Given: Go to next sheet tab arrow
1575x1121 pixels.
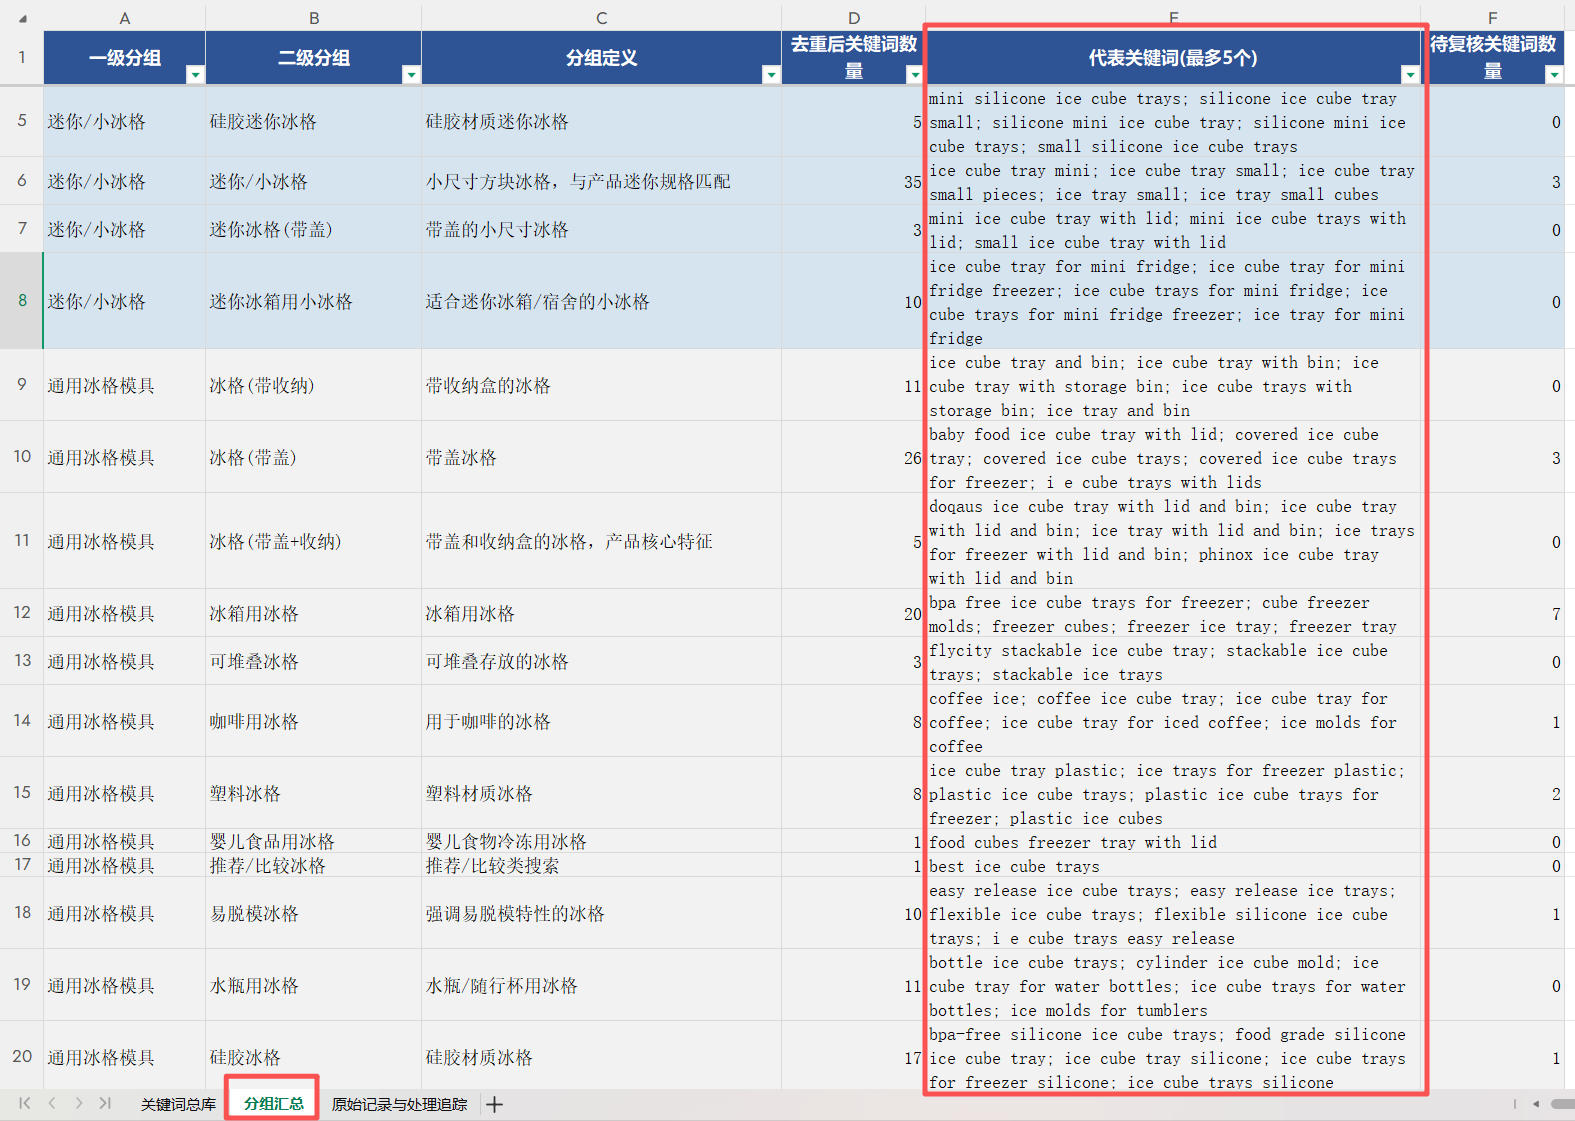Looking at the screenshot, I should [79, 1104].
